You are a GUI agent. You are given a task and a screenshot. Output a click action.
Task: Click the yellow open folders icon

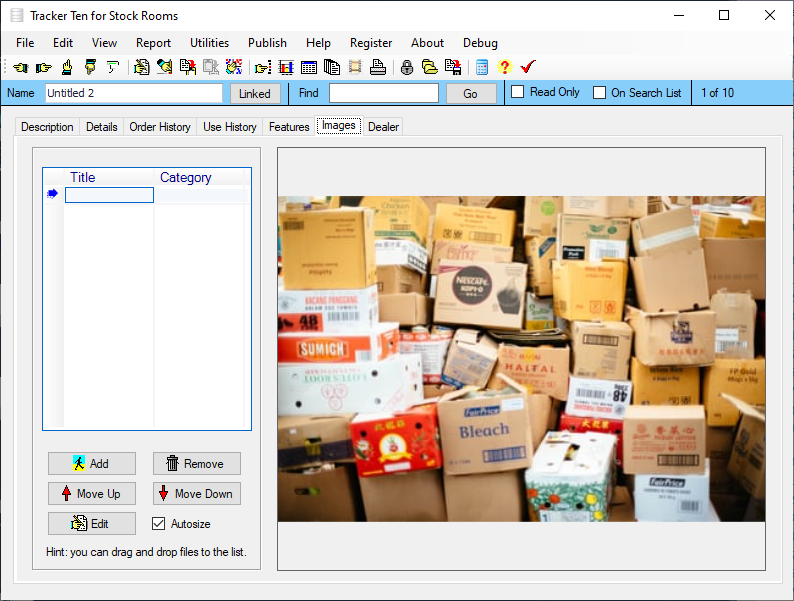pos(430,67)
